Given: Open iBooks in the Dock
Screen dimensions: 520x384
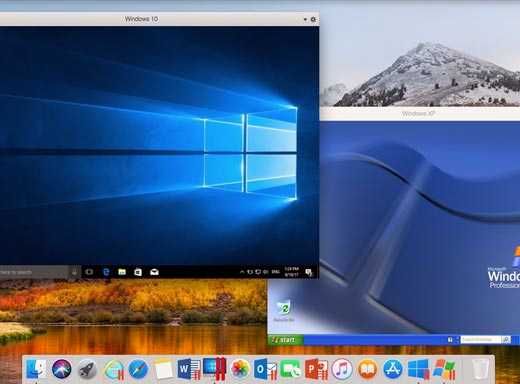Looking at the screenshot, I should [x=367, y=369].
